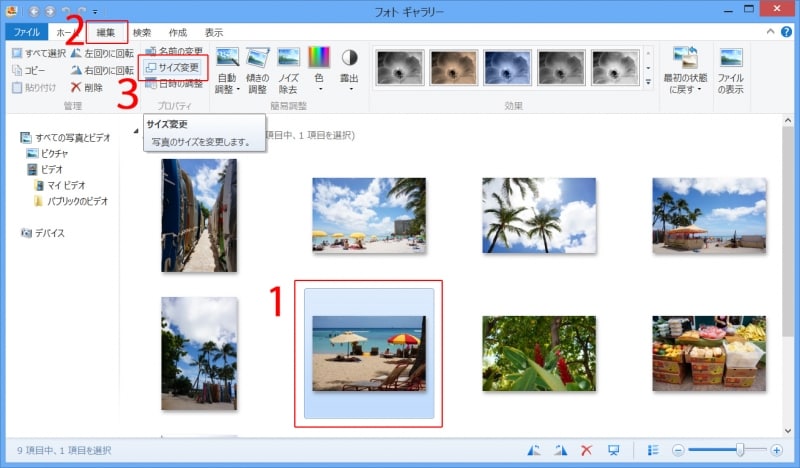800x468 pixels.
Task: Click 右回りに回転 rotate right
Action: (x=102, y=70)
